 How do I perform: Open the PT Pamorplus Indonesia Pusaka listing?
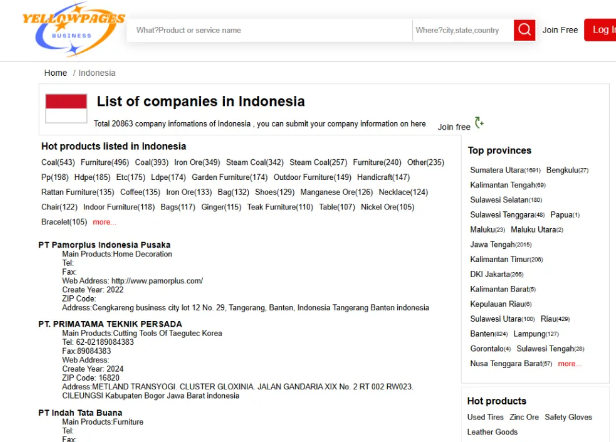104,245
